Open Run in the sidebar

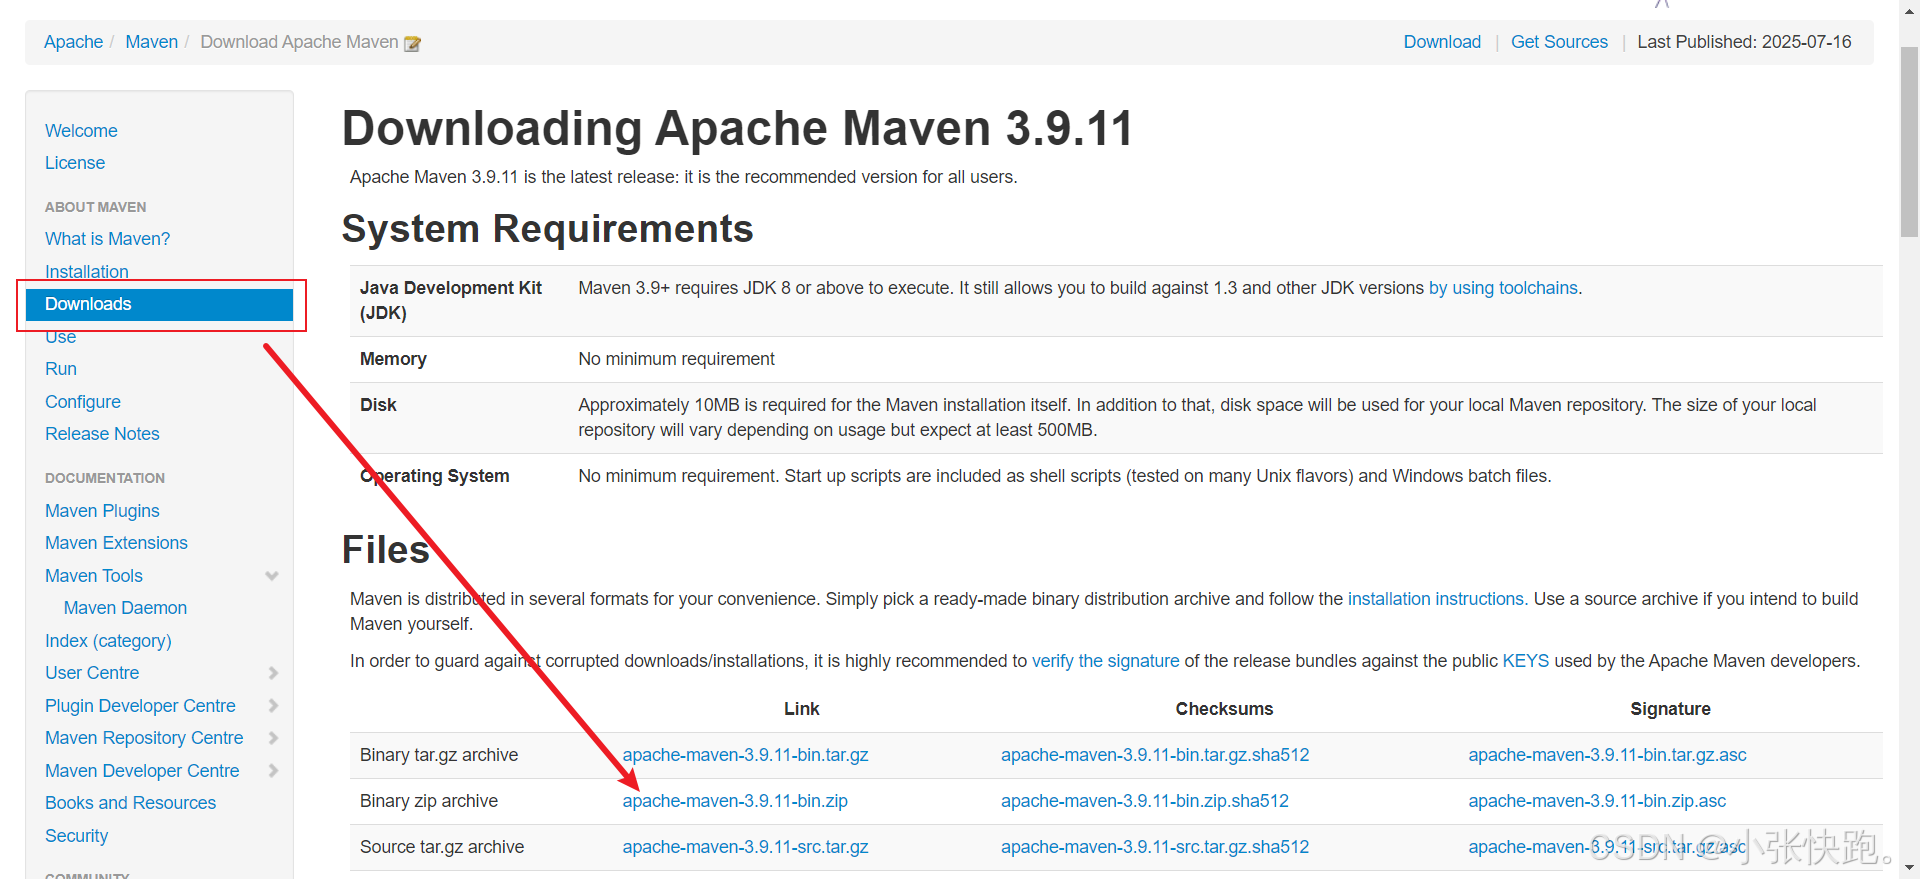(61, 369)
